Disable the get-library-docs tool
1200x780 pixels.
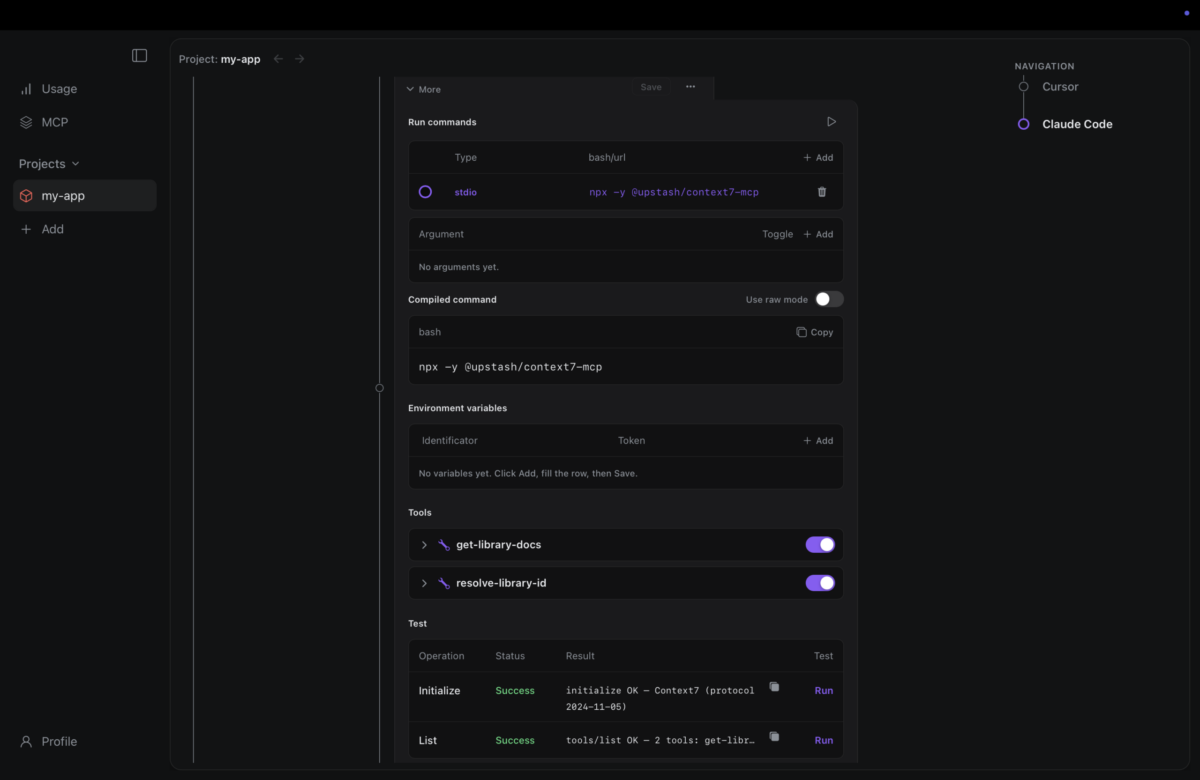[820, 545]
